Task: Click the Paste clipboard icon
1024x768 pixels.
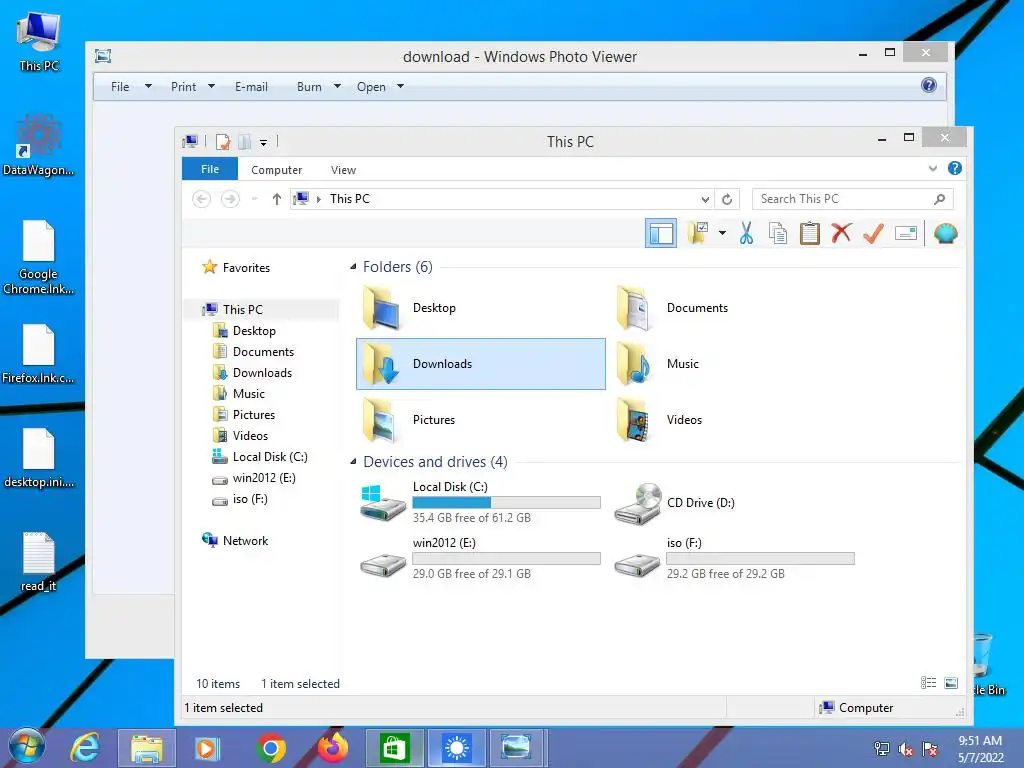Action: 810,233
